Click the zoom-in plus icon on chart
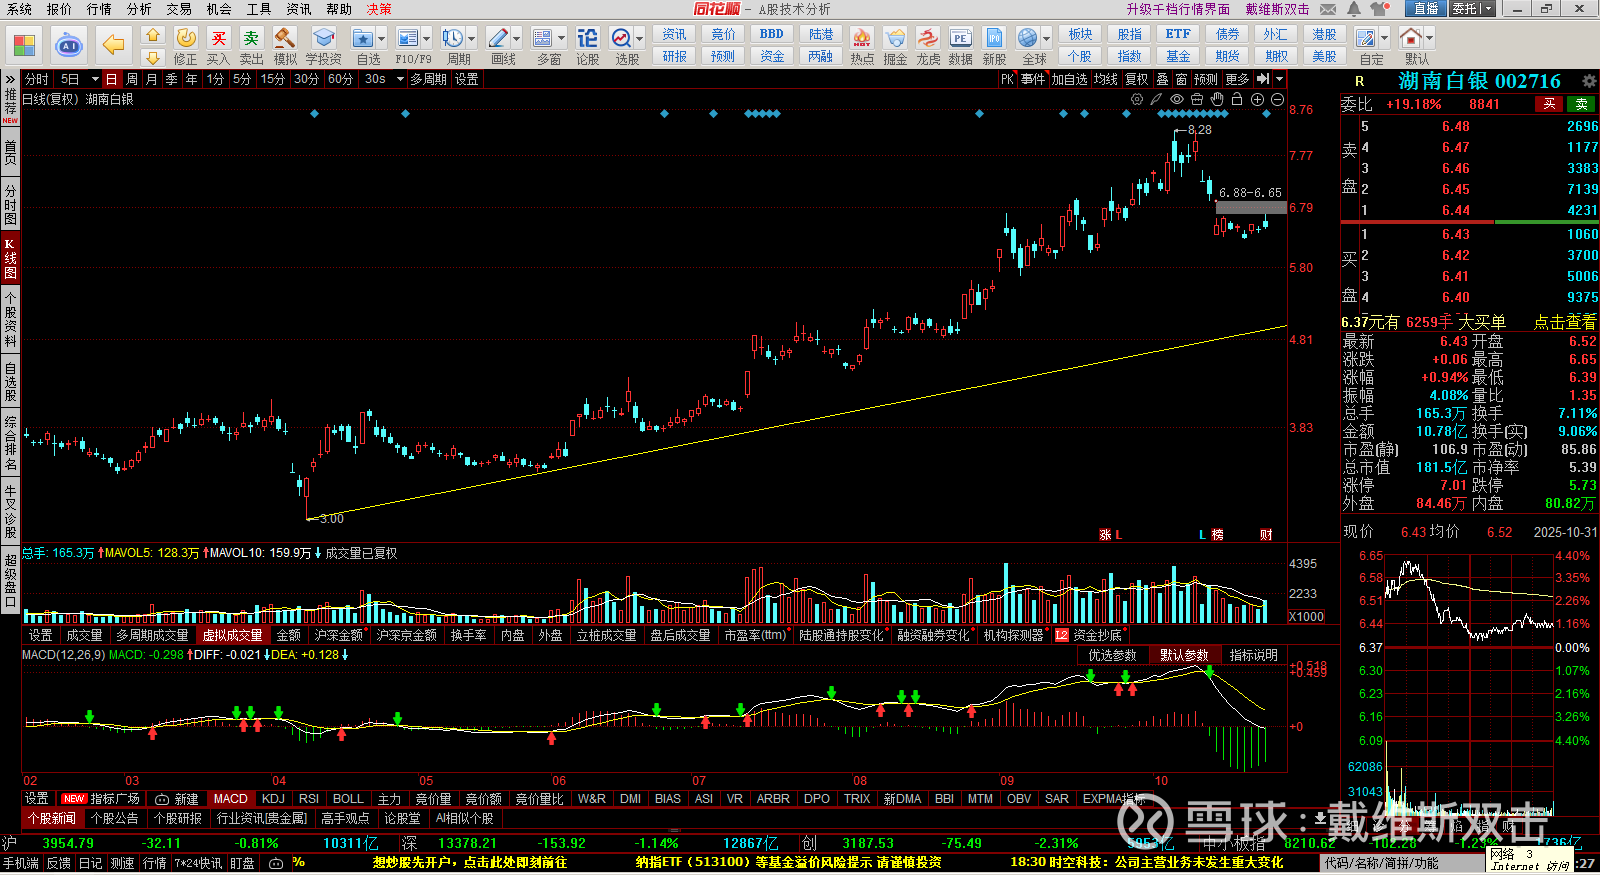Screen dimensions: 1600x875 1257,99
